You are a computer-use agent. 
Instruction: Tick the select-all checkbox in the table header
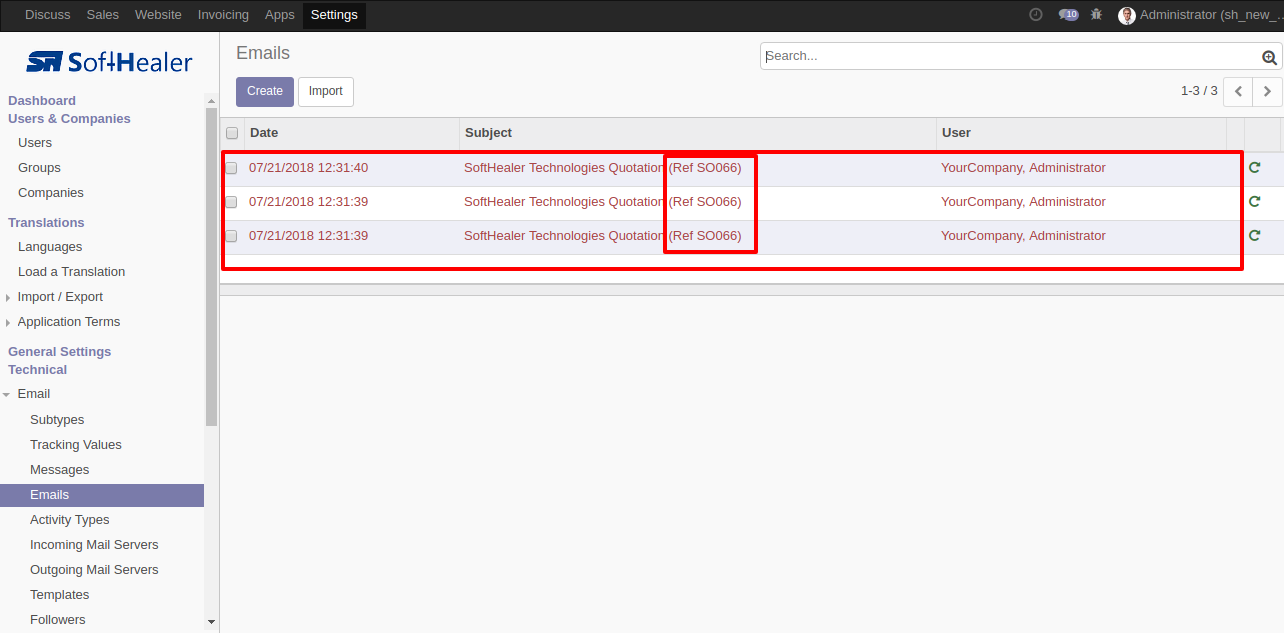pyautogui.click(x=232, y=133)
